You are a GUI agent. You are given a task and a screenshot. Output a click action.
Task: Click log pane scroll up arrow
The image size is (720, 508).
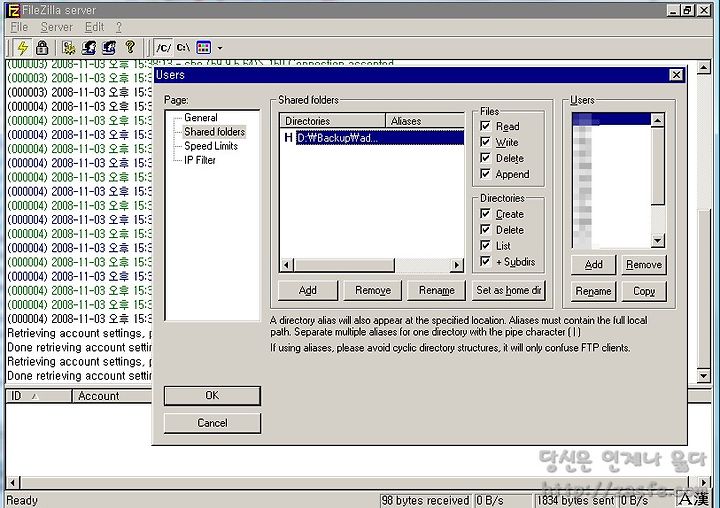[x=703, y=67]
